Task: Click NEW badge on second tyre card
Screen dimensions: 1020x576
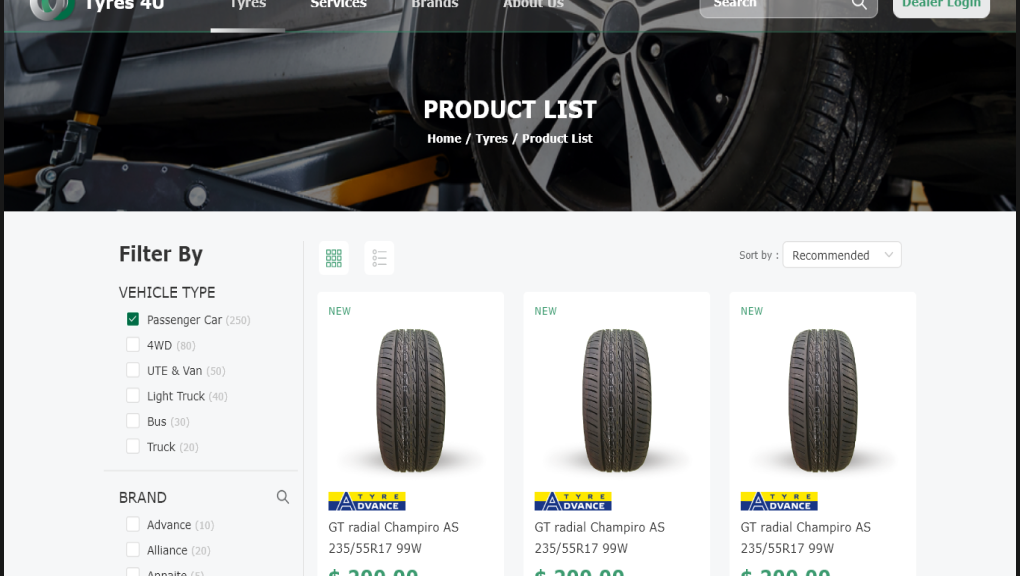Action: tap(546, 311)
